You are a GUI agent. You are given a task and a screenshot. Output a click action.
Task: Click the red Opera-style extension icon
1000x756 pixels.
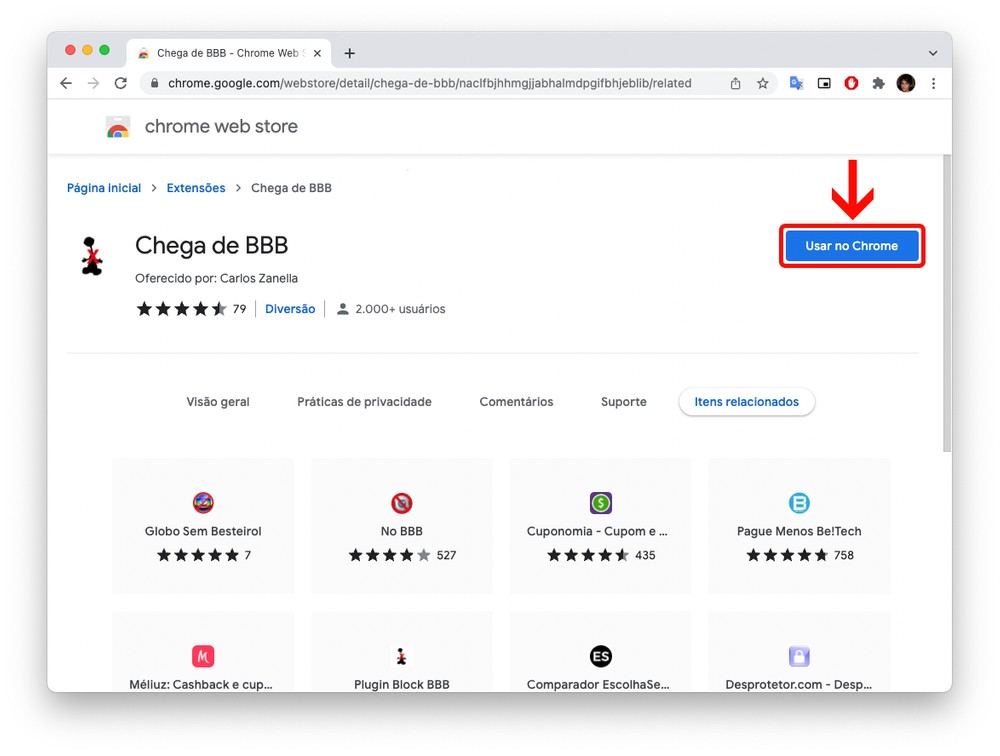852,84
